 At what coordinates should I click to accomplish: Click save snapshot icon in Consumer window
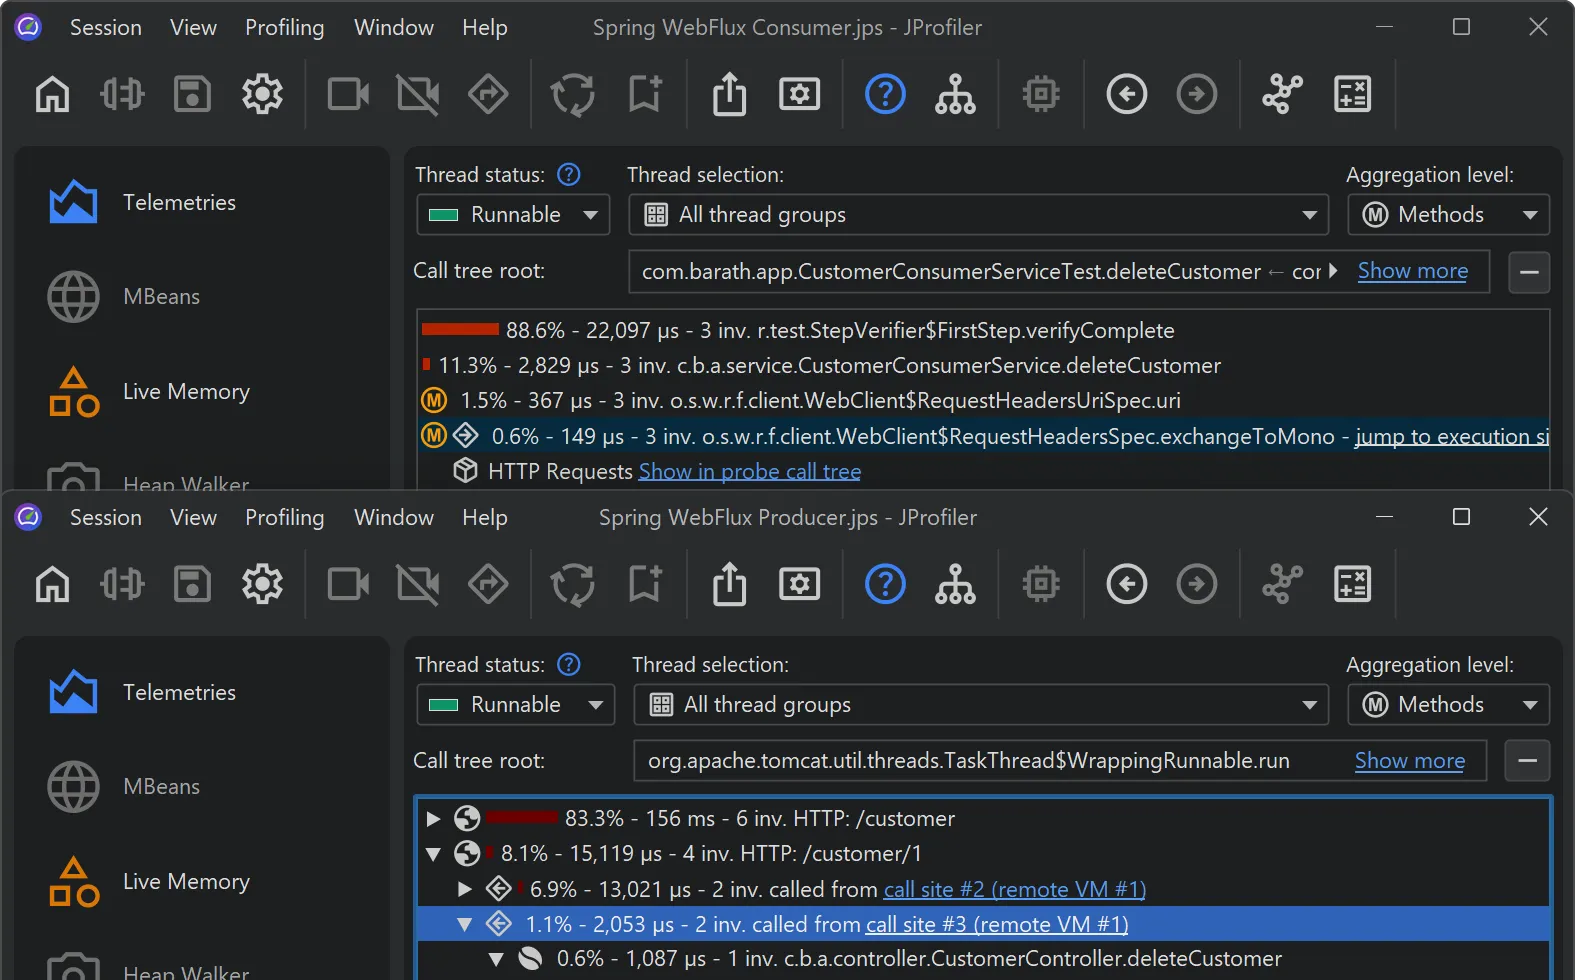tap(192, 95)
